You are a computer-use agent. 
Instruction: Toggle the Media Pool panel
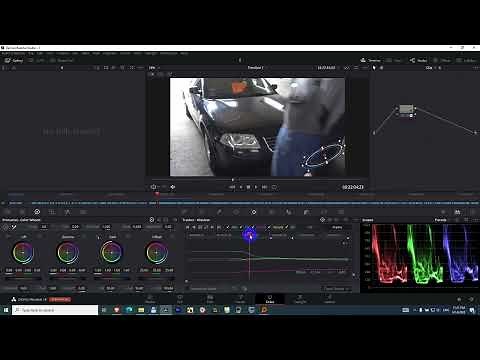62,60
